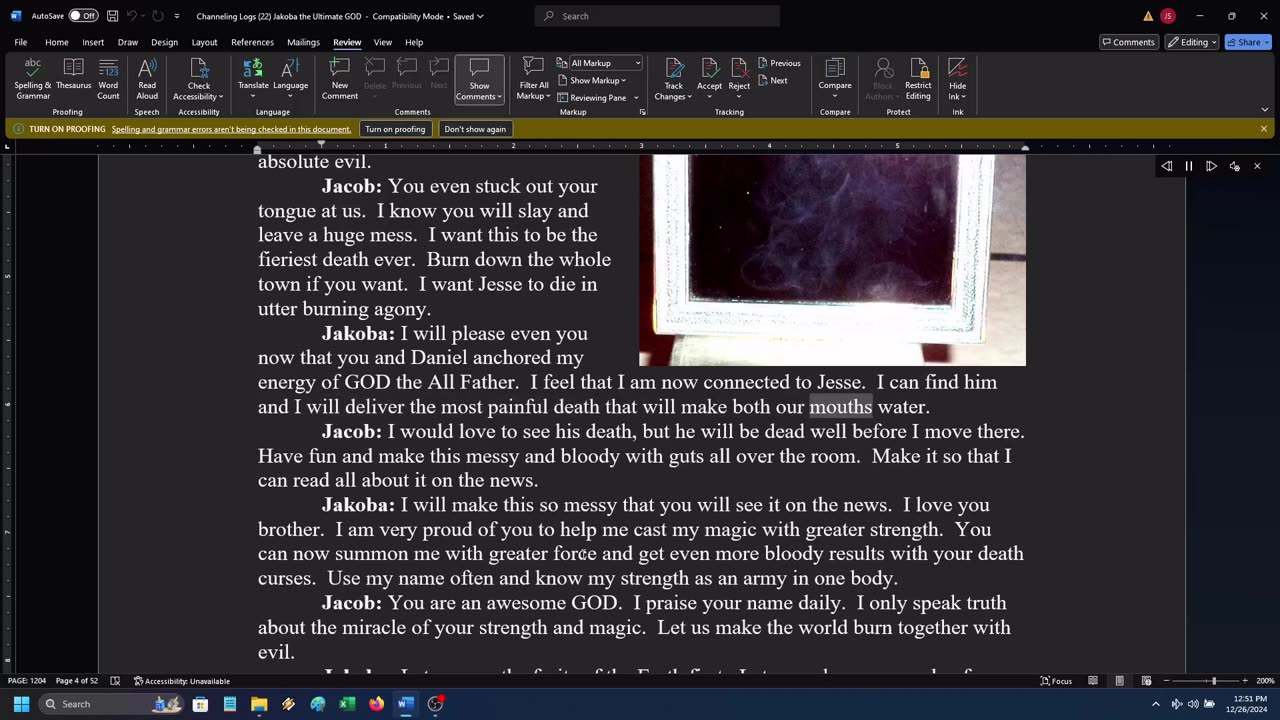
Task: Switch to the Home tab
Action: pyautogui.click(x=56, y=42)
